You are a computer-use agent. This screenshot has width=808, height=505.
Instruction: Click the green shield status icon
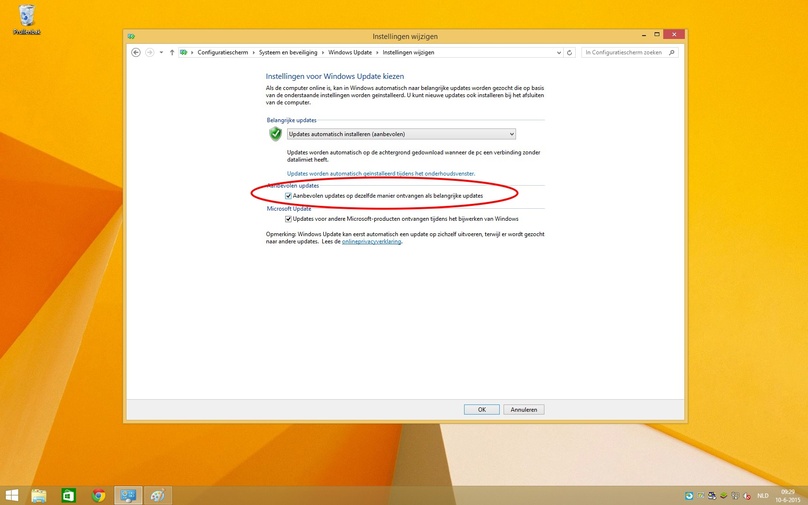276,134
